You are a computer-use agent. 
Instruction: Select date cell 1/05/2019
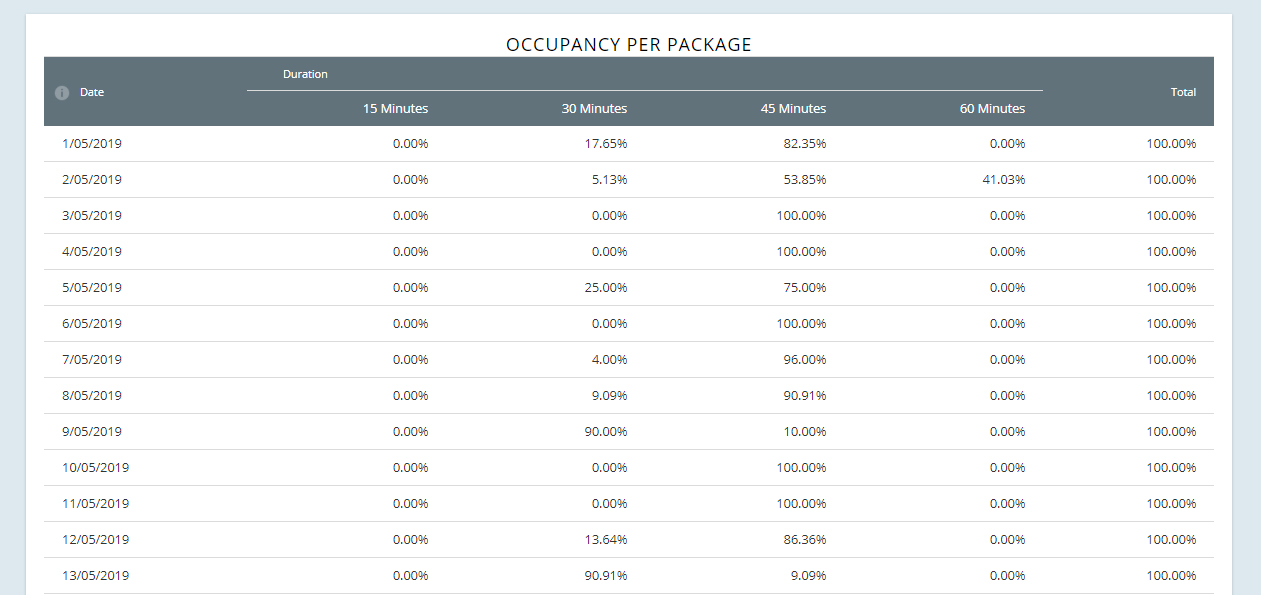coord(92,144)
